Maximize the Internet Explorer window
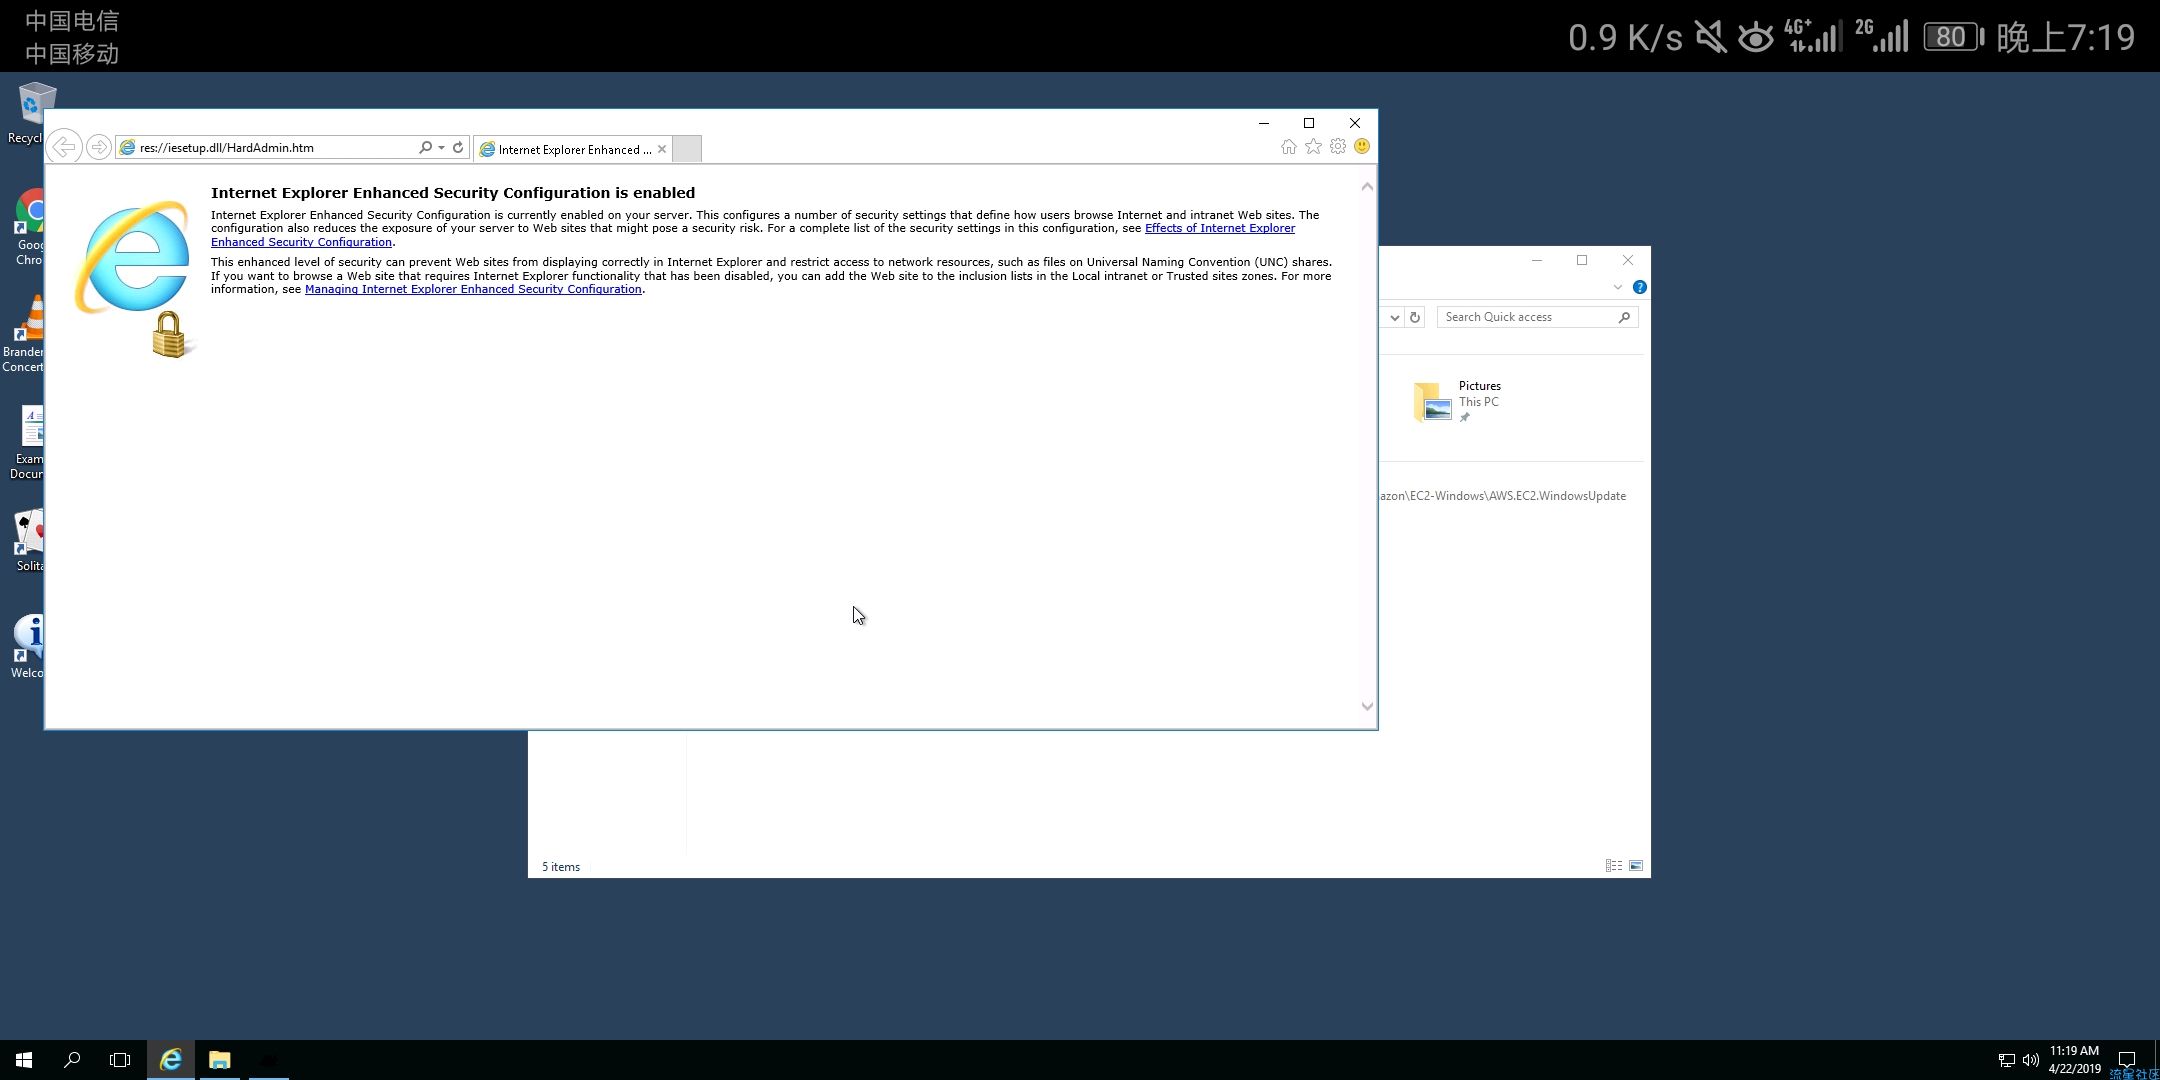The width and height of the screenshot is (2160, 1080). tap(1309, 123)
